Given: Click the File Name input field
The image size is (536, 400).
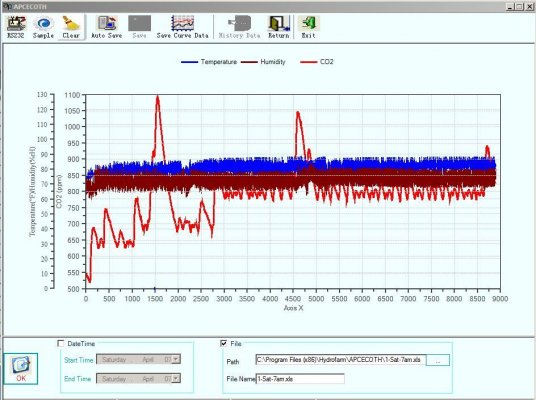Looking at the screenshot, I should tap(300, 379).
